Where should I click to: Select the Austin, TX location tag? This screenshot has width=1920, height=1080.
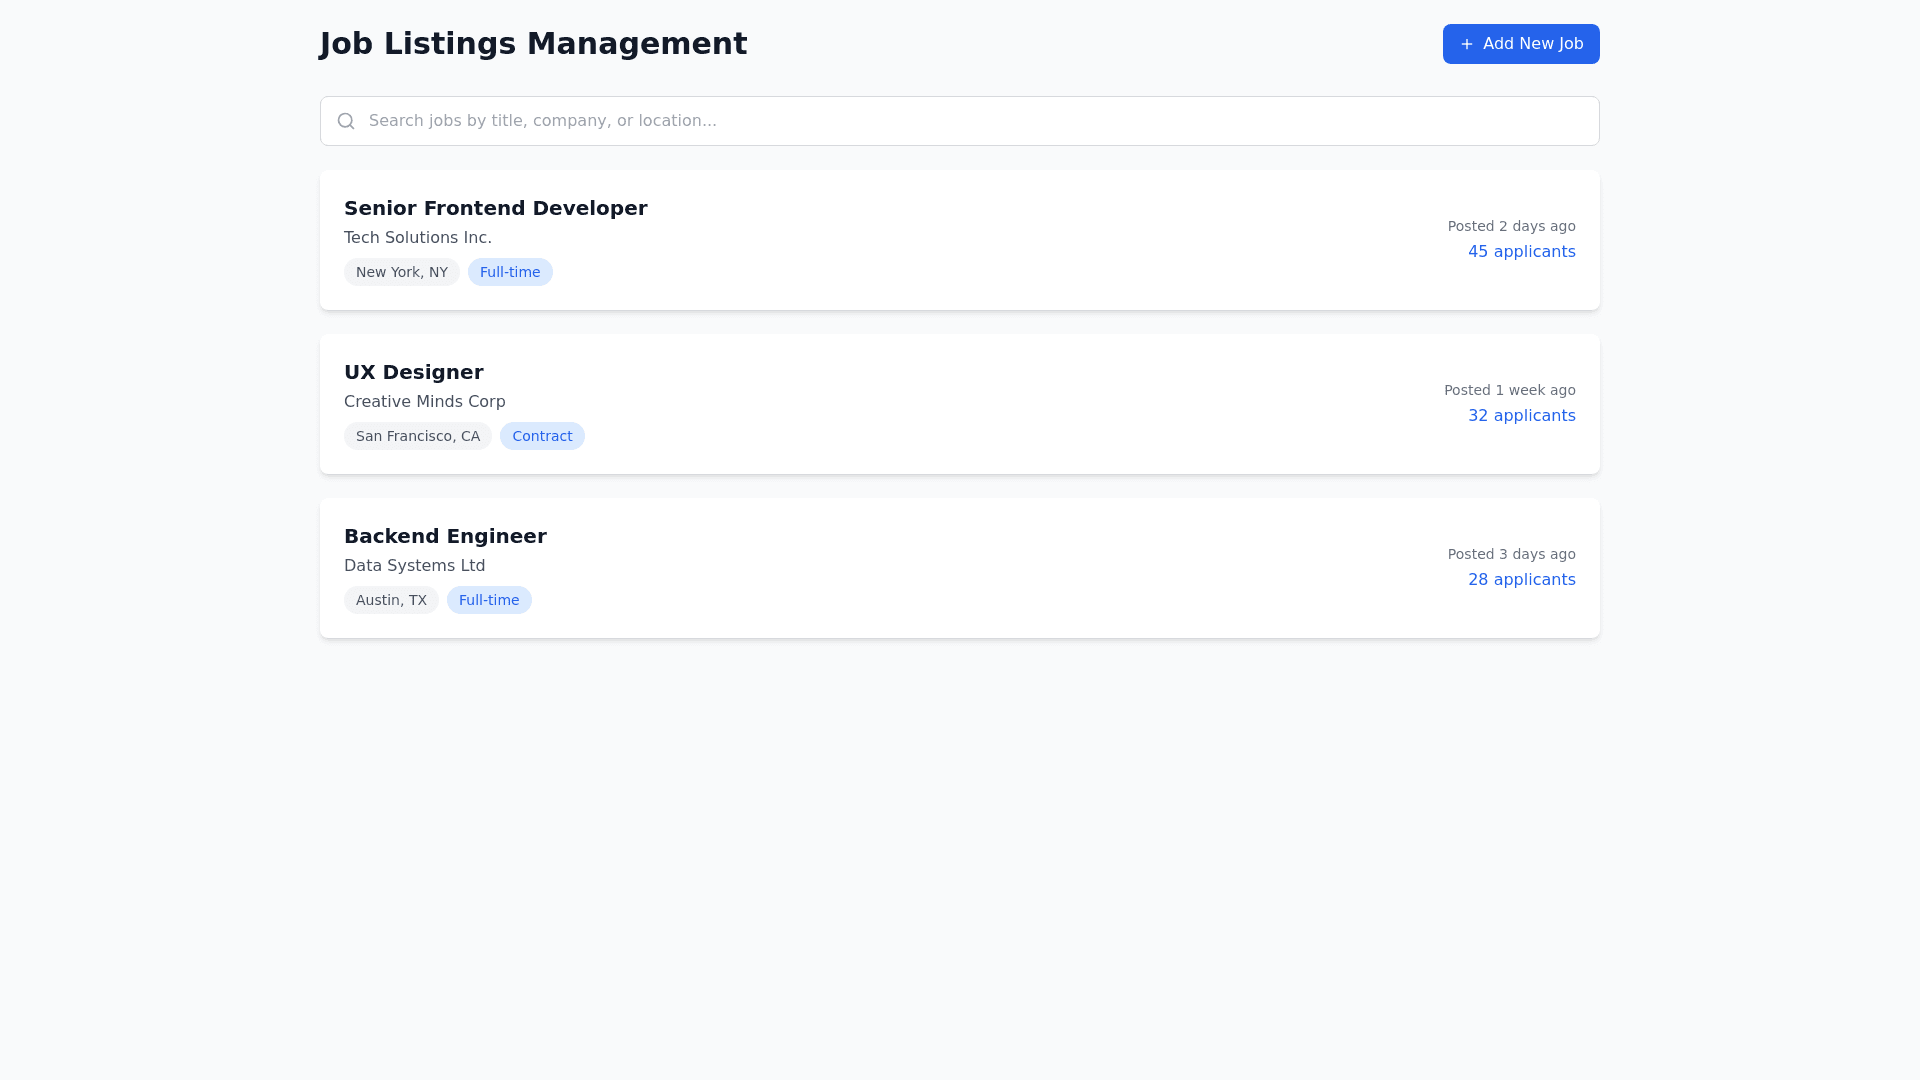pyautogui.click(x=391, y=600)
